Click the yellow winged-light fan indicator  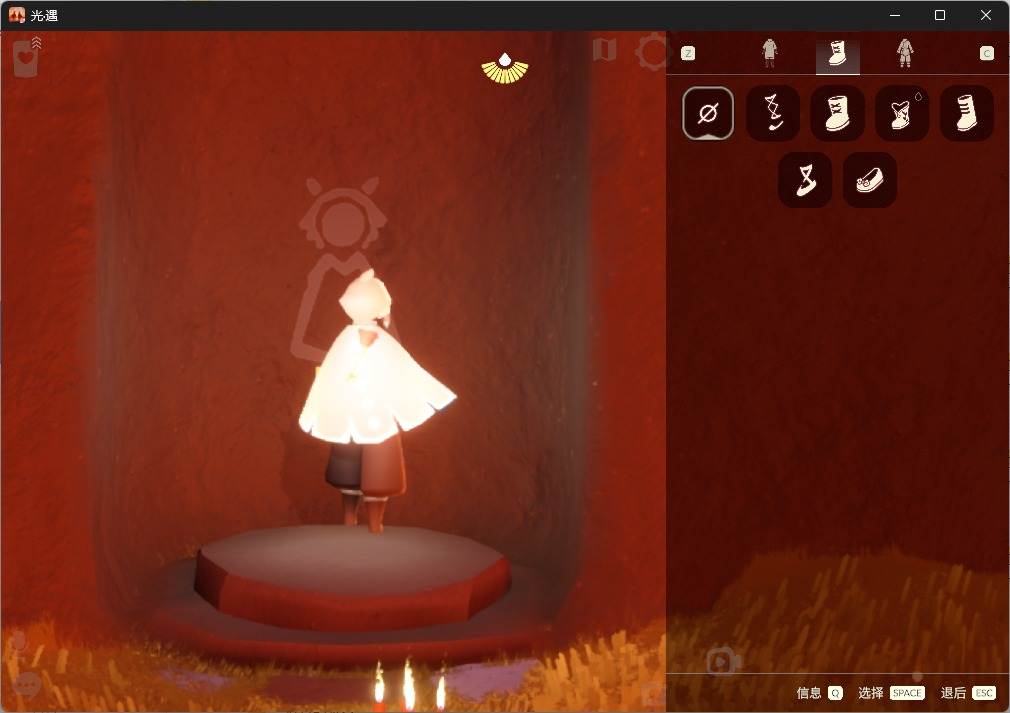tap(505, 69)
